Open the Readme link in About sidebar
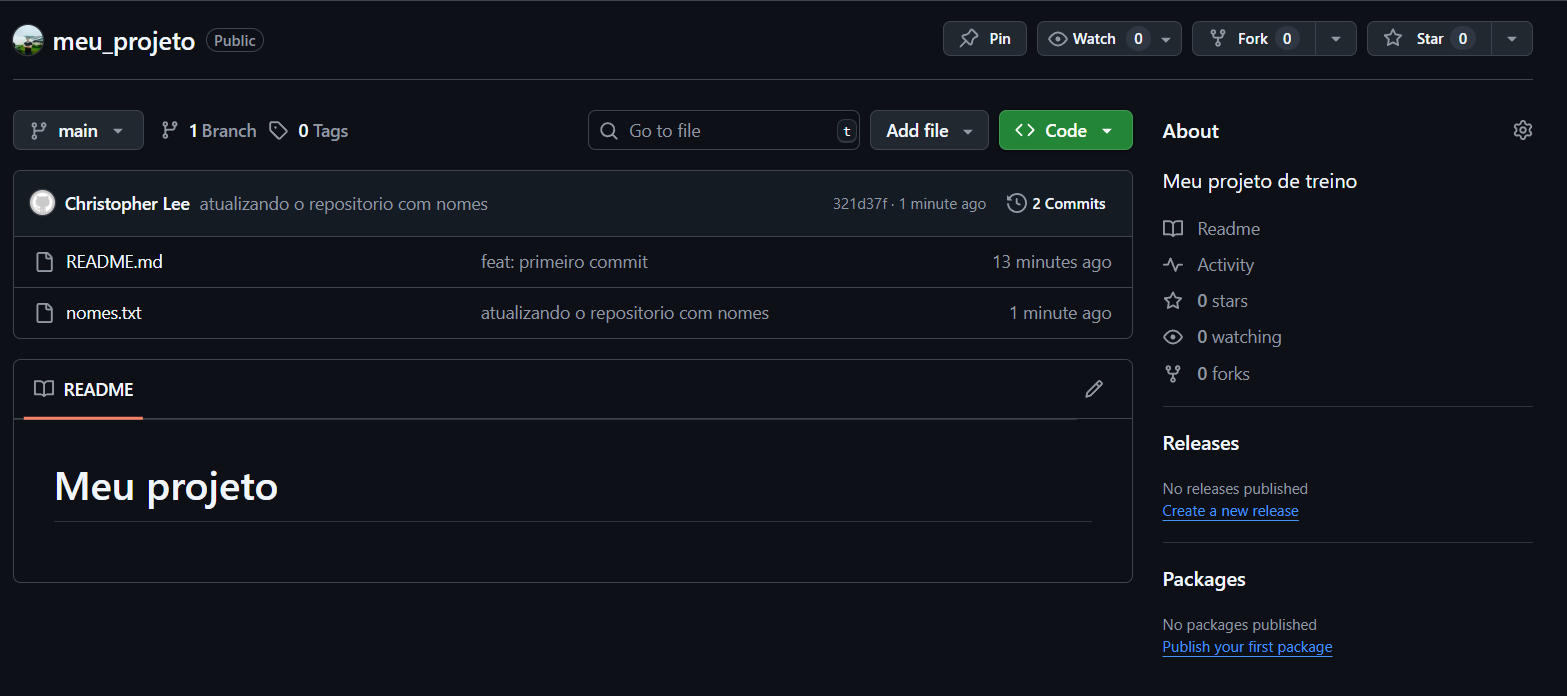The image size is (1567, 696). tap(1211, 229)
